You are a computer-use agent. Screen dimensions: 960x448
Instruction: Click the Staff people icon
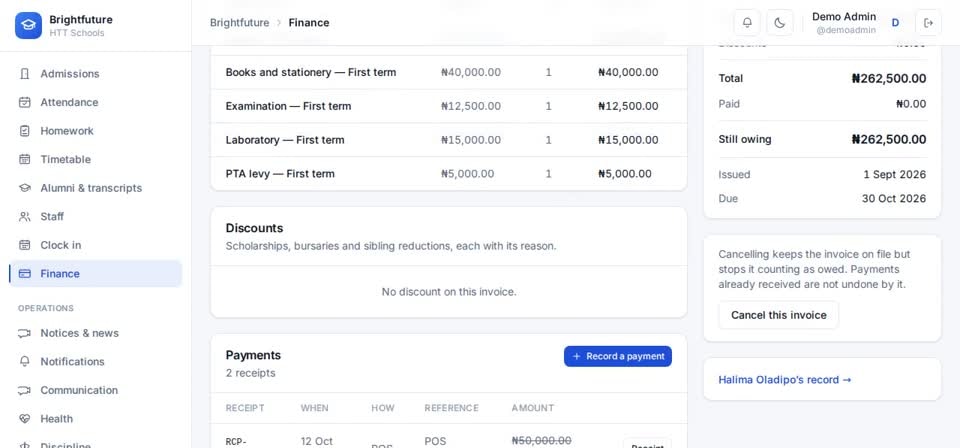point(24,217)
